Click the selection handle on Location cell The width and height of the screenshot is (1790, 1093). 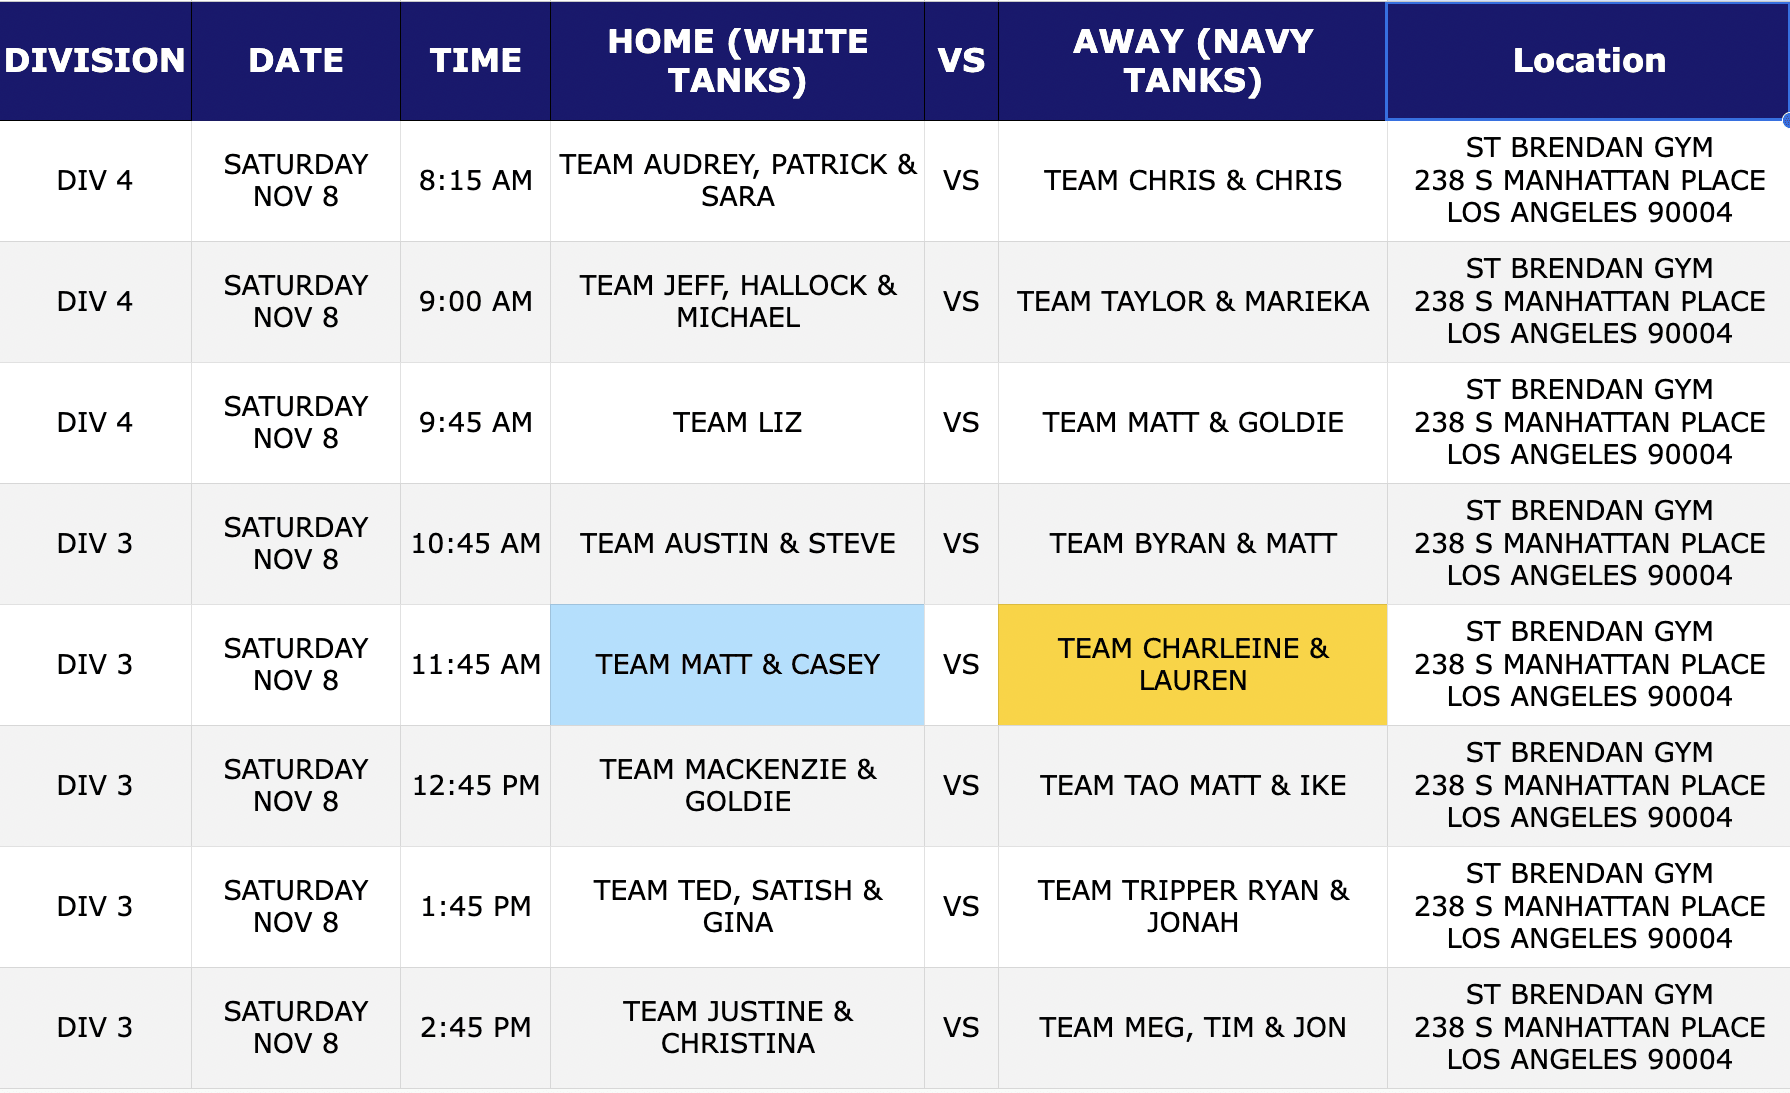pos(1786,121)
